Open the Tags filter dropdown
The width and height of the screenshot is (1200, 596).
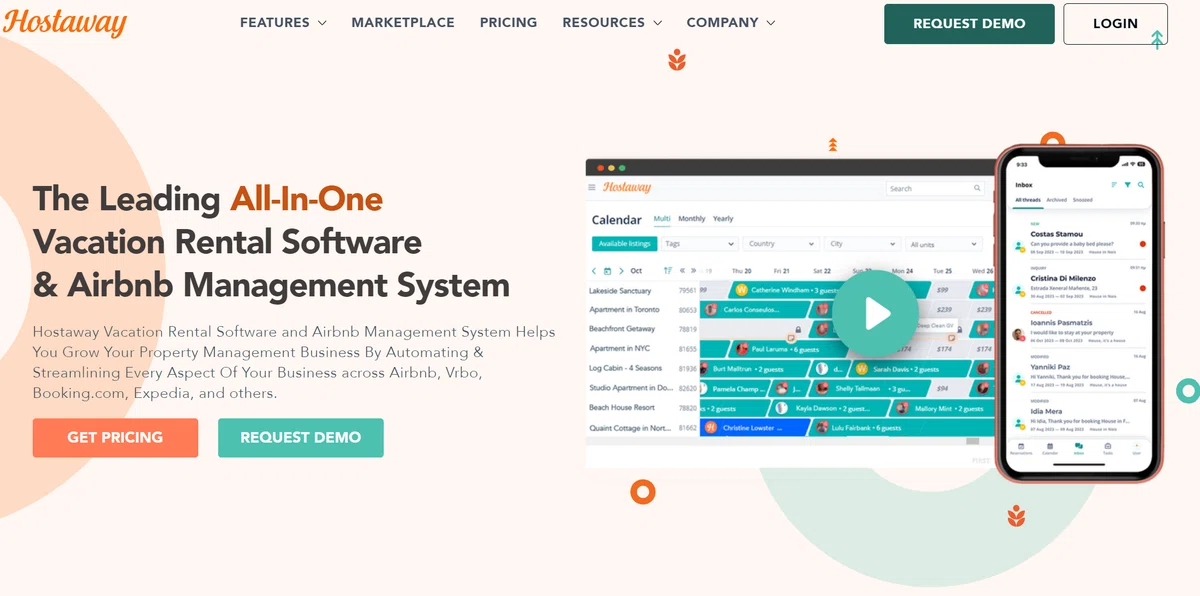point(699,244)
